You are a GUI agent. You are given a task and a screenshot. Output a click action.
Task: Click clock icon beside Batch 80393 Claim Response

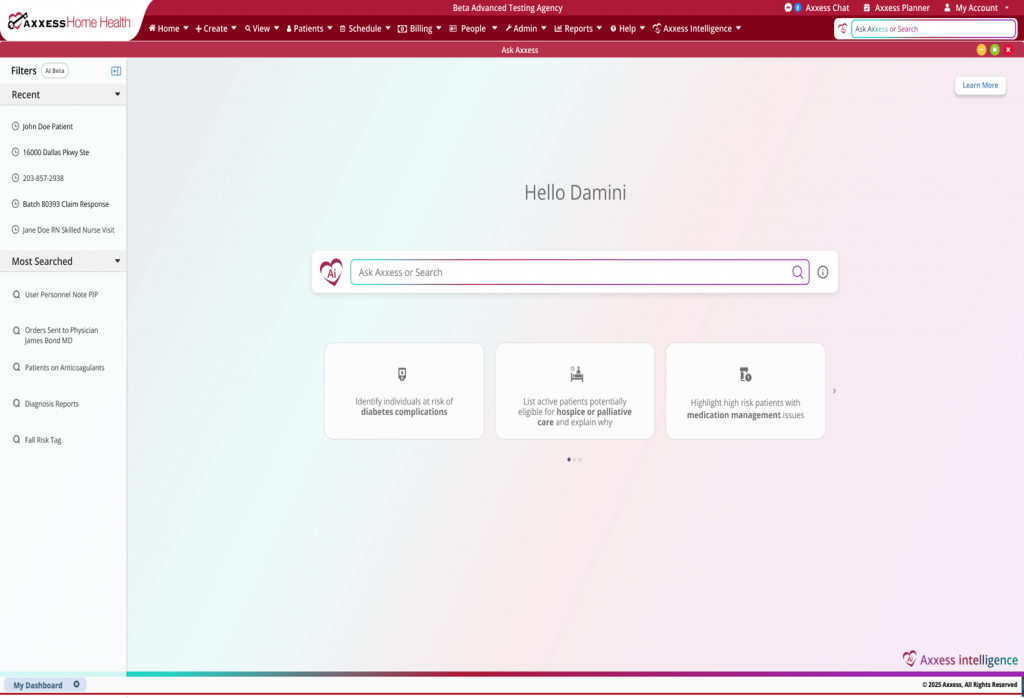pos(16,204)
